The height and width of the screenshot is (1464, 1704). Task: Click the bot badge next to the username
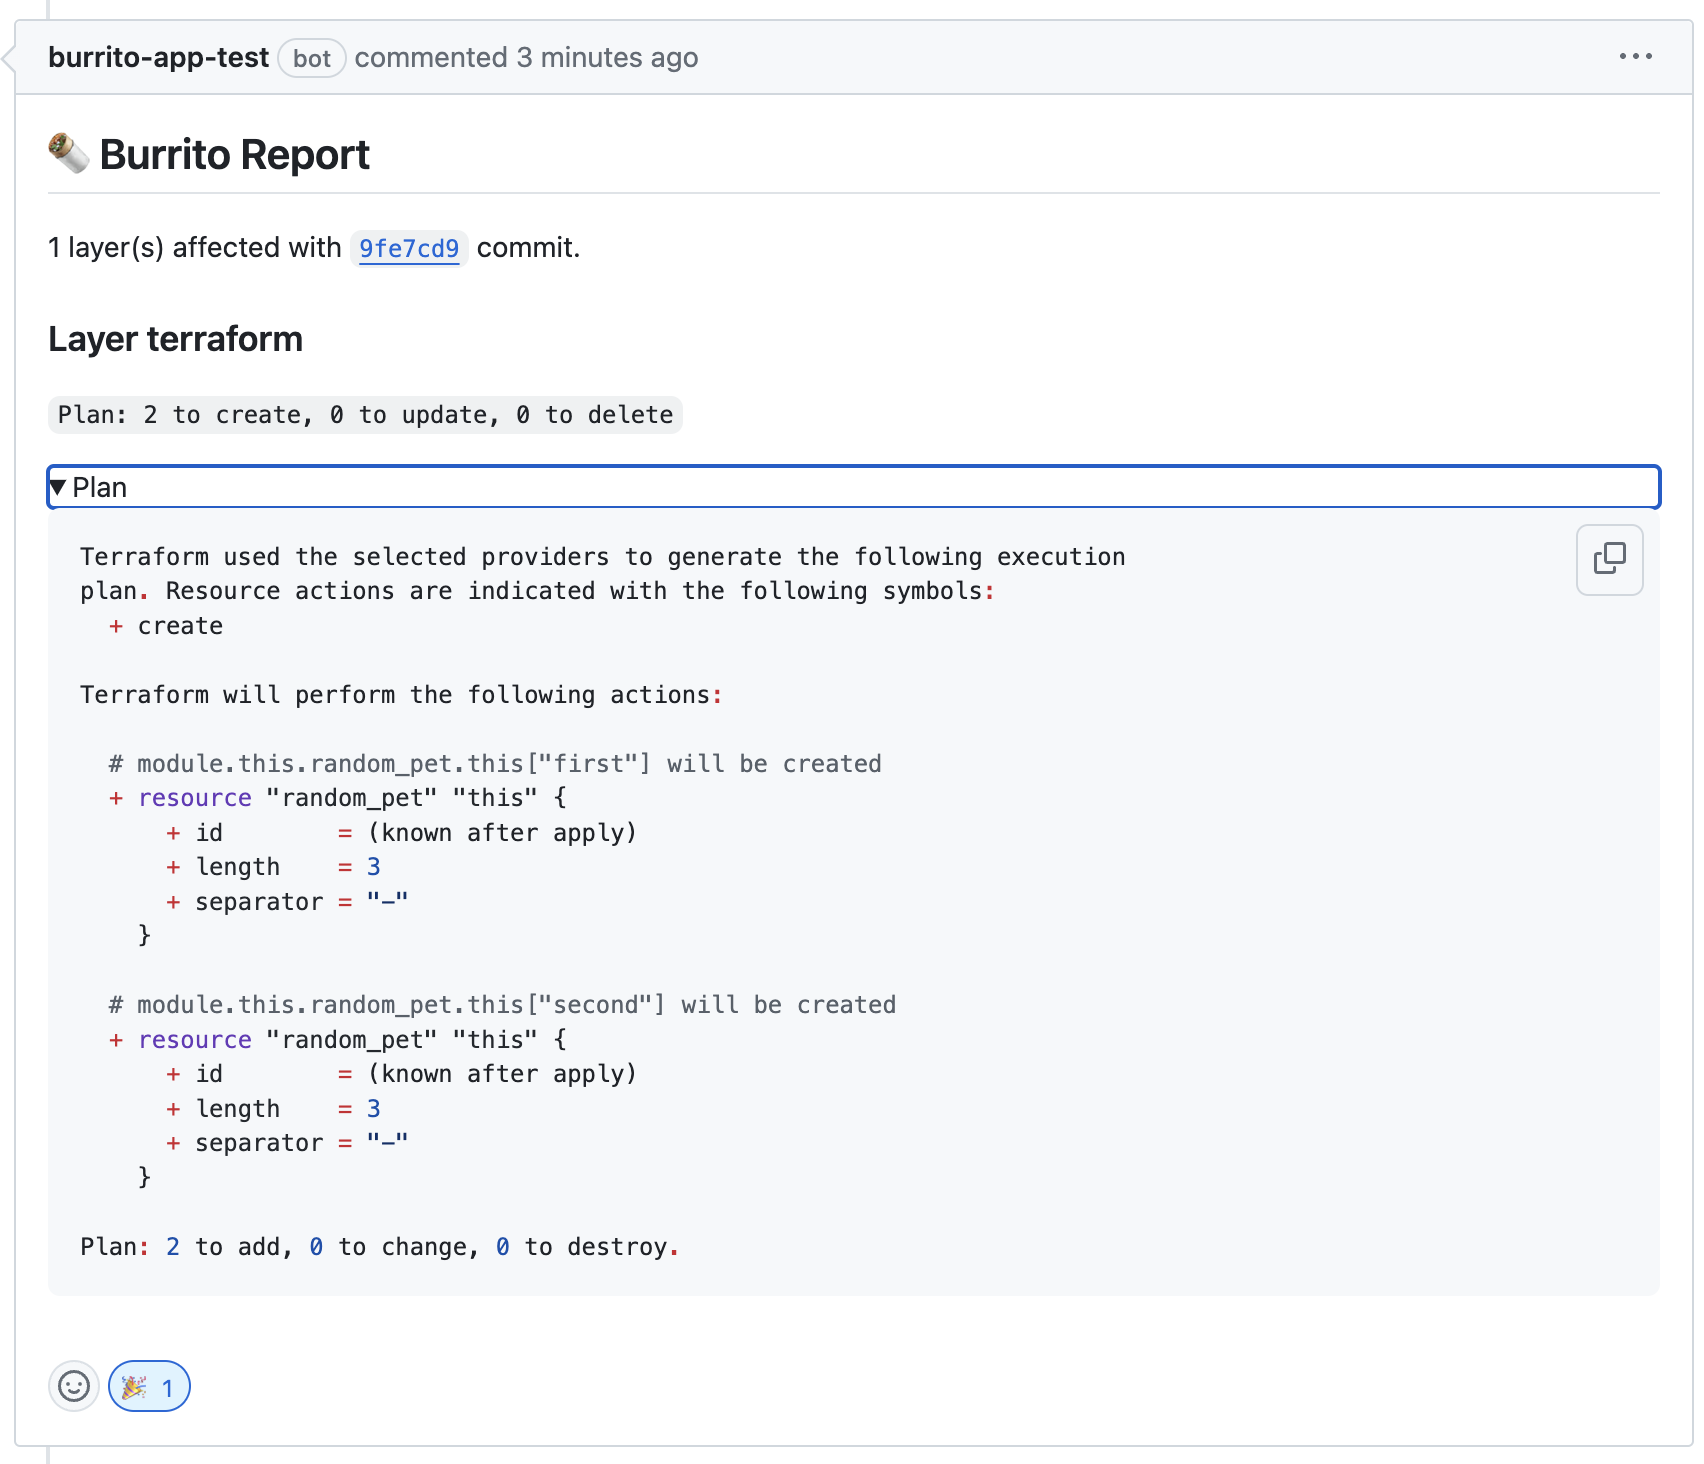click(312, 58)
